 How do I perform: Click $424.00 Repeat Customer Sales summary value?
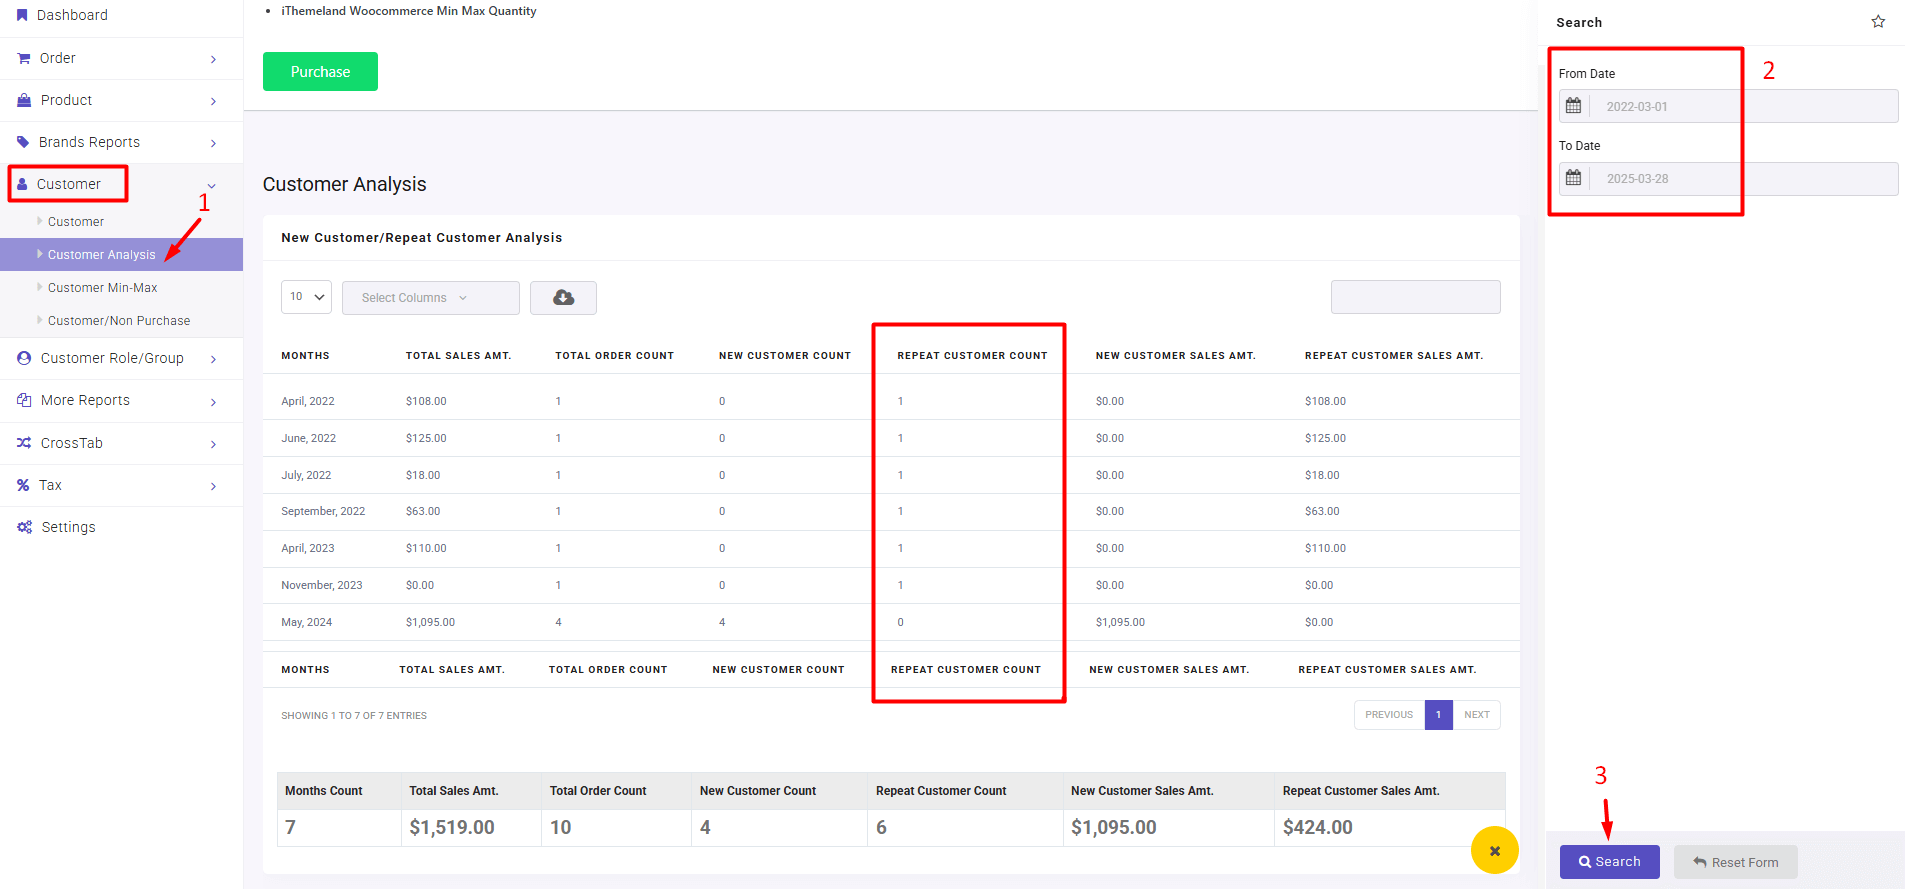tap(1318, 828)
